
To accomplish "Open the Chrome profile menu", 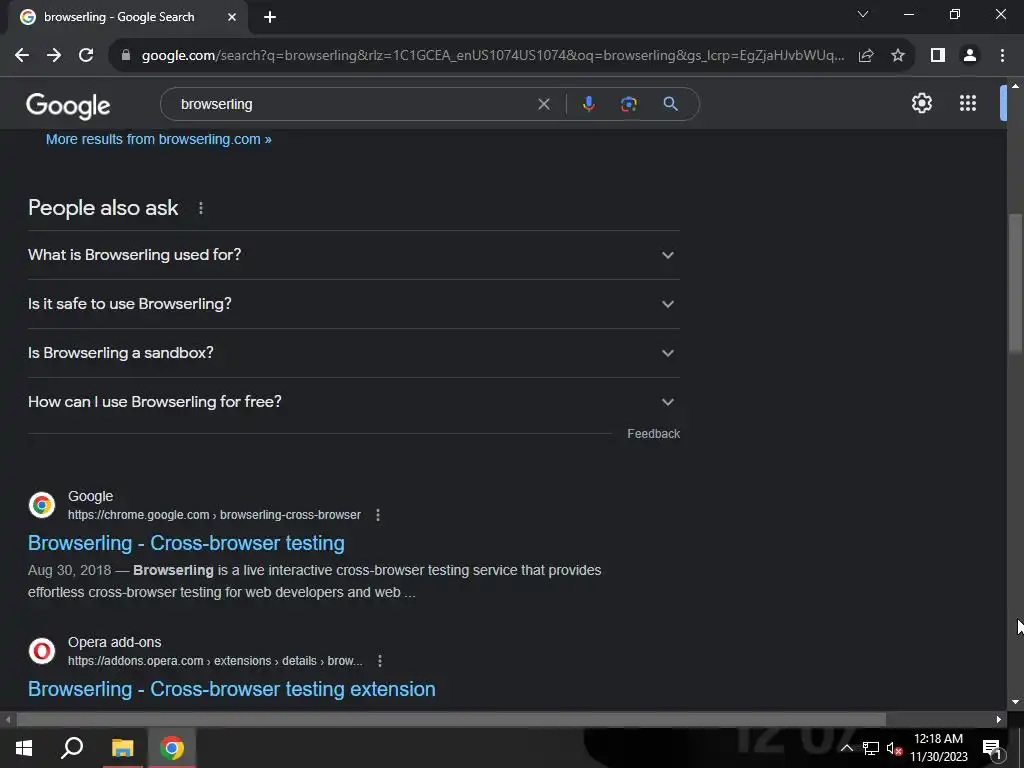I will tap(970, 56).
